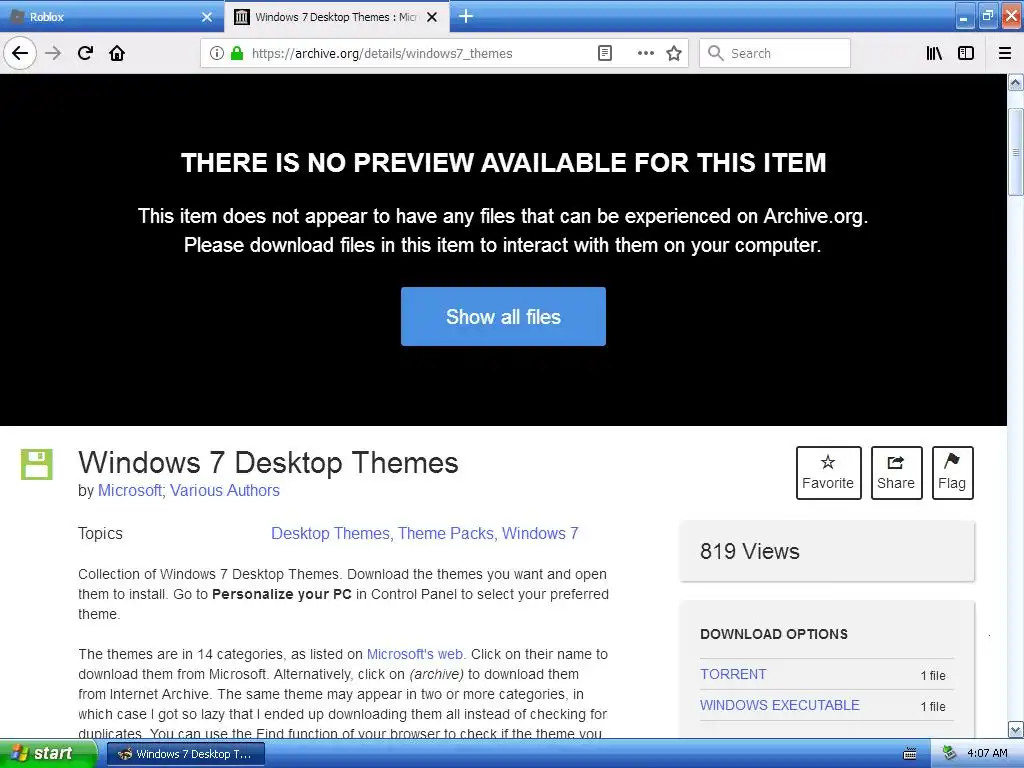Follow the Microsoft's web link
The width and height of the screenshot is (1024, 768).
415,654
